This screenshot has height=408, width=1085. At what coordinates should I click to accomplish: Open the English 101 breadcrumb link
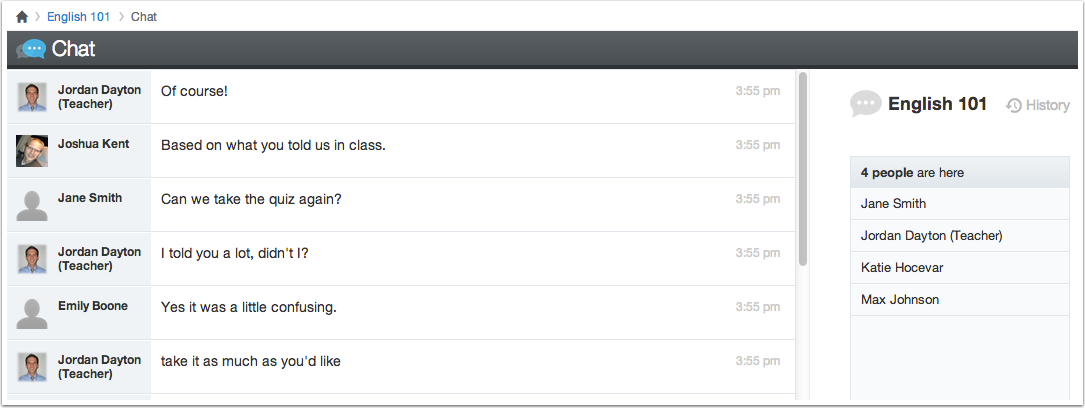(78, 17)
